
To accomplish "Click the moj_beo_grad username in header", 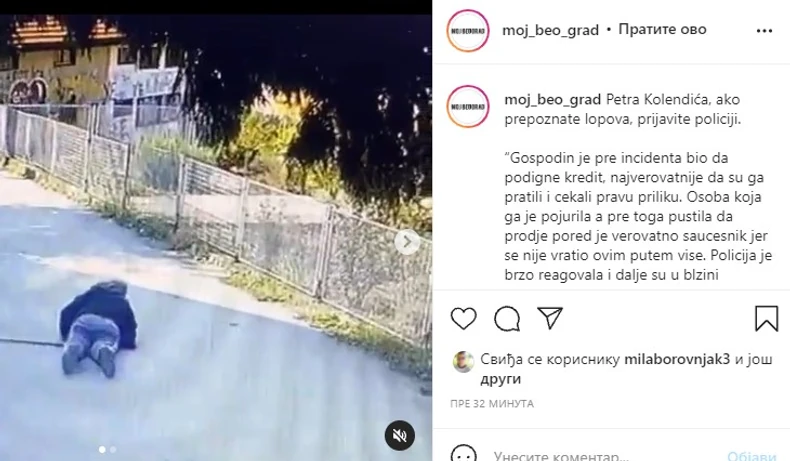I will point(550,30).
